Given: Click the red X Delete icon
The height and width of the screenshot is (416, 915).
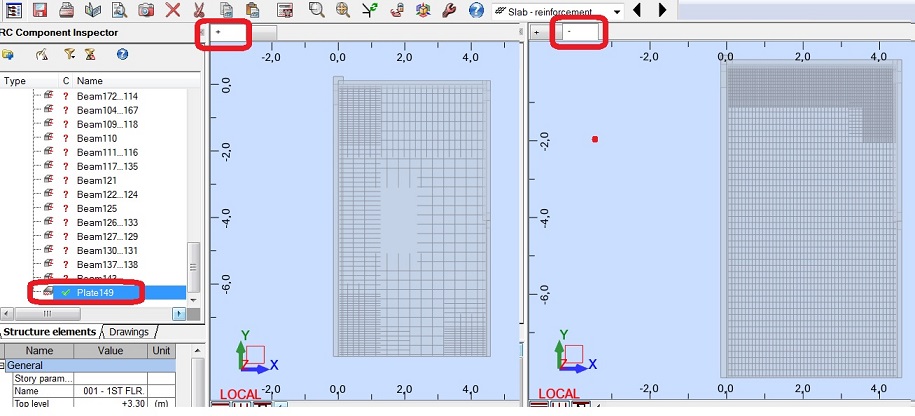Looking at the screenshot, I should click(x=172, y=10).
